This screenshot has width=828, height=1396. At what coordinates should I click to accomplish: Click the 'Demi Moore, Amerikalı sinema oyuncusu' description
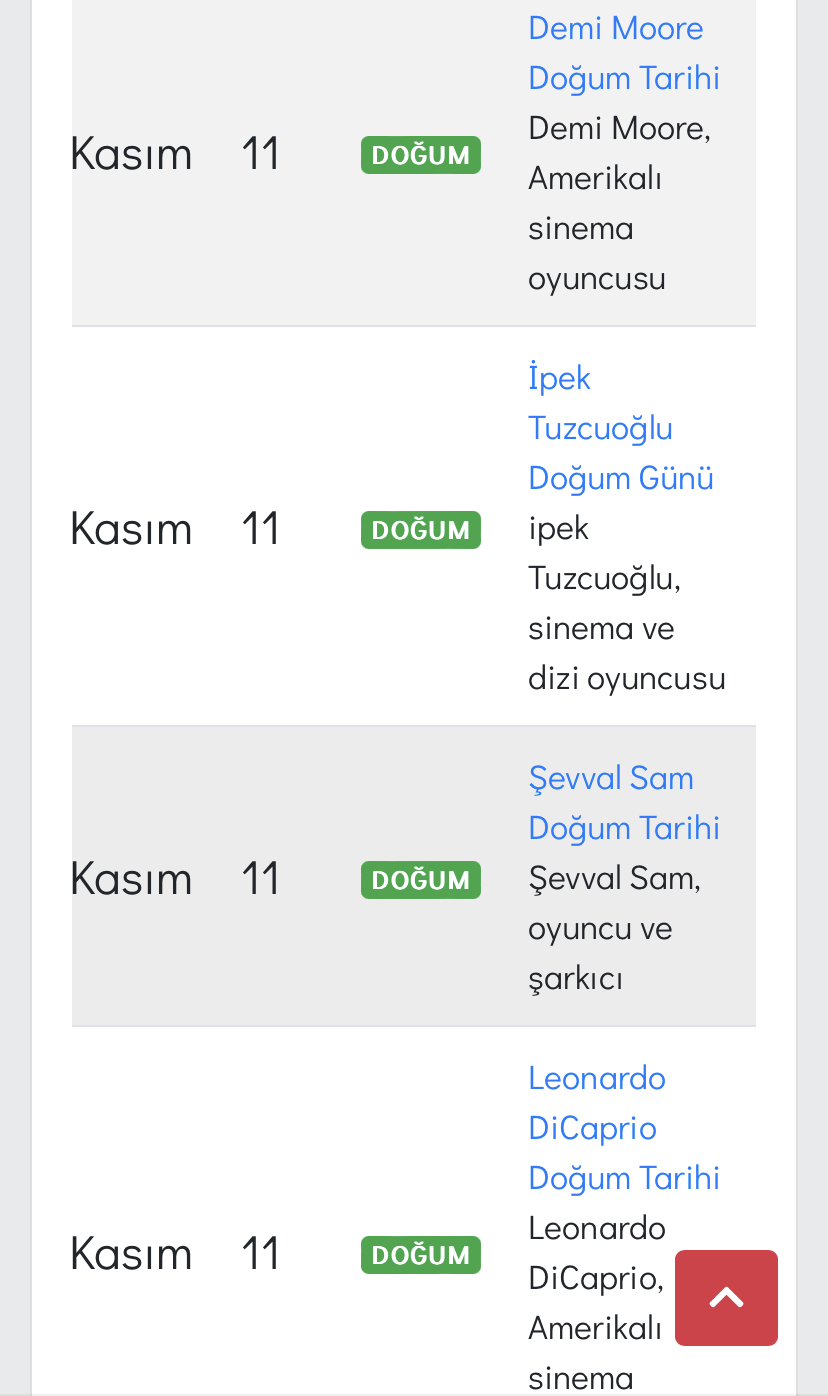pos(610,204)
